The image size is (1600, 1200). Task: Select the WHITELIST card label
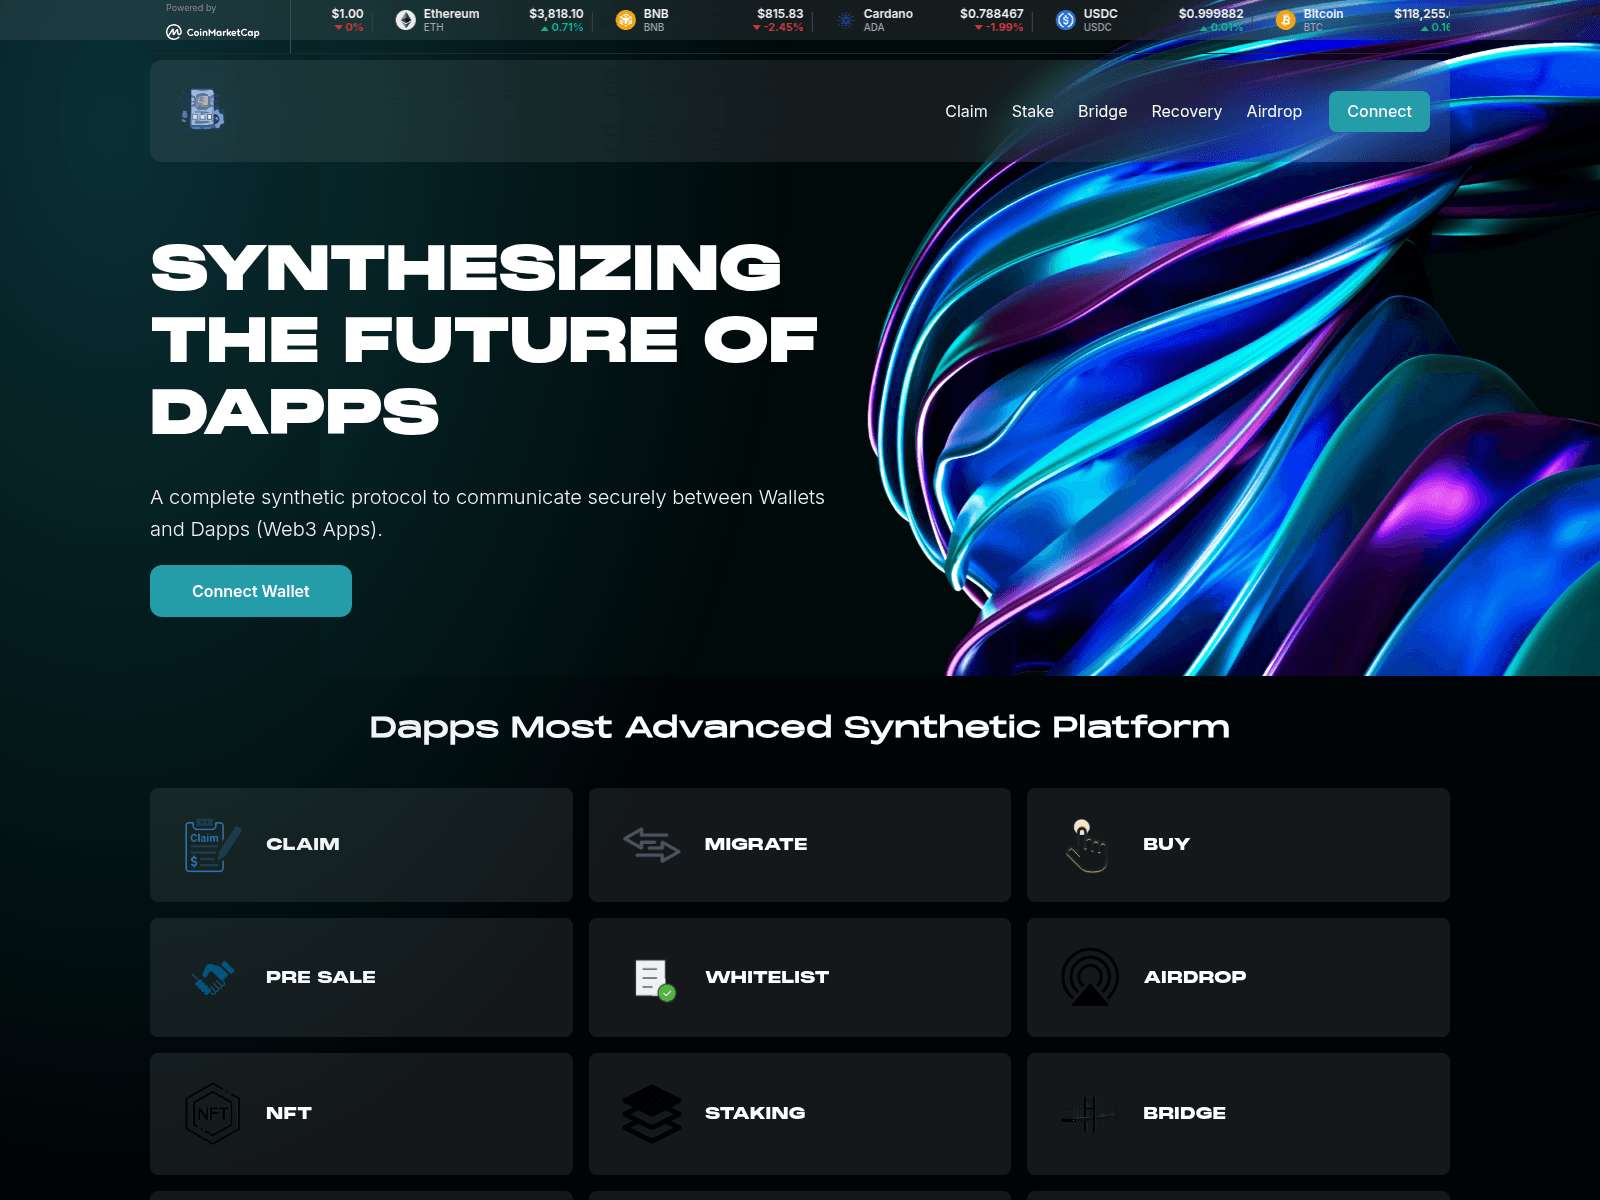click(767, 977)
